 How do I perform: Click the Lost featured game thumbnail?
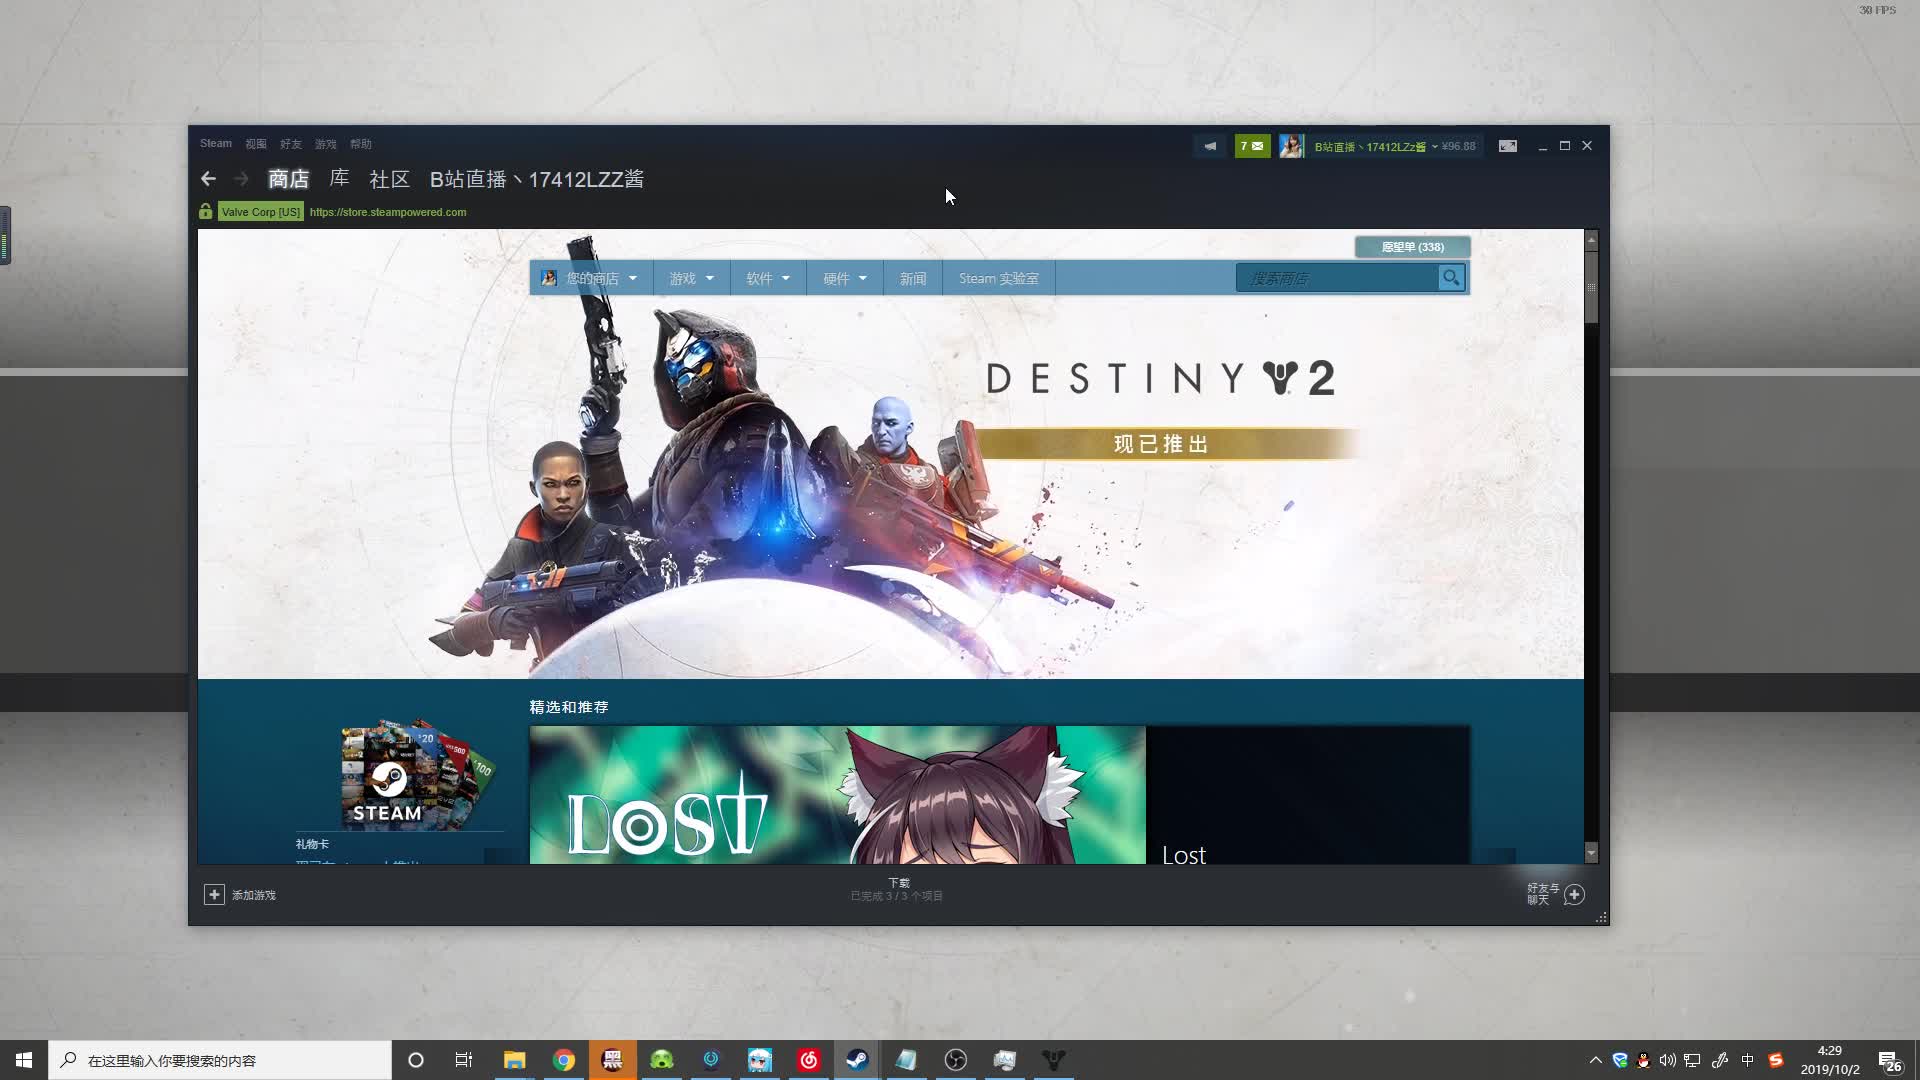(x=837, y=795)
